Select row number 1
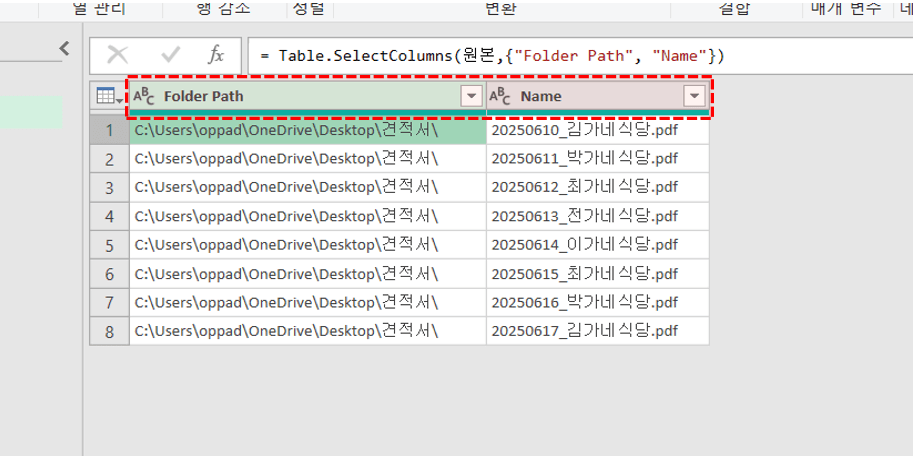This screenshot has height=456, width=913. point(109,130)
